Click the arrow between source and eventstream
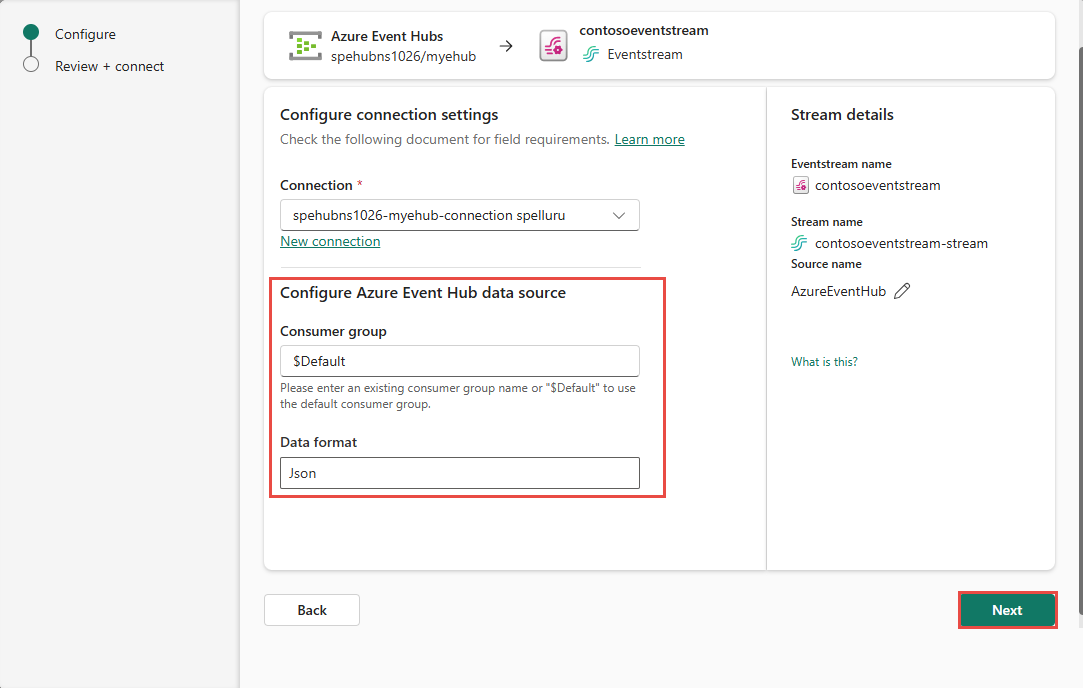The width and height of the screenshot is (1083, 688). [506, 46]
